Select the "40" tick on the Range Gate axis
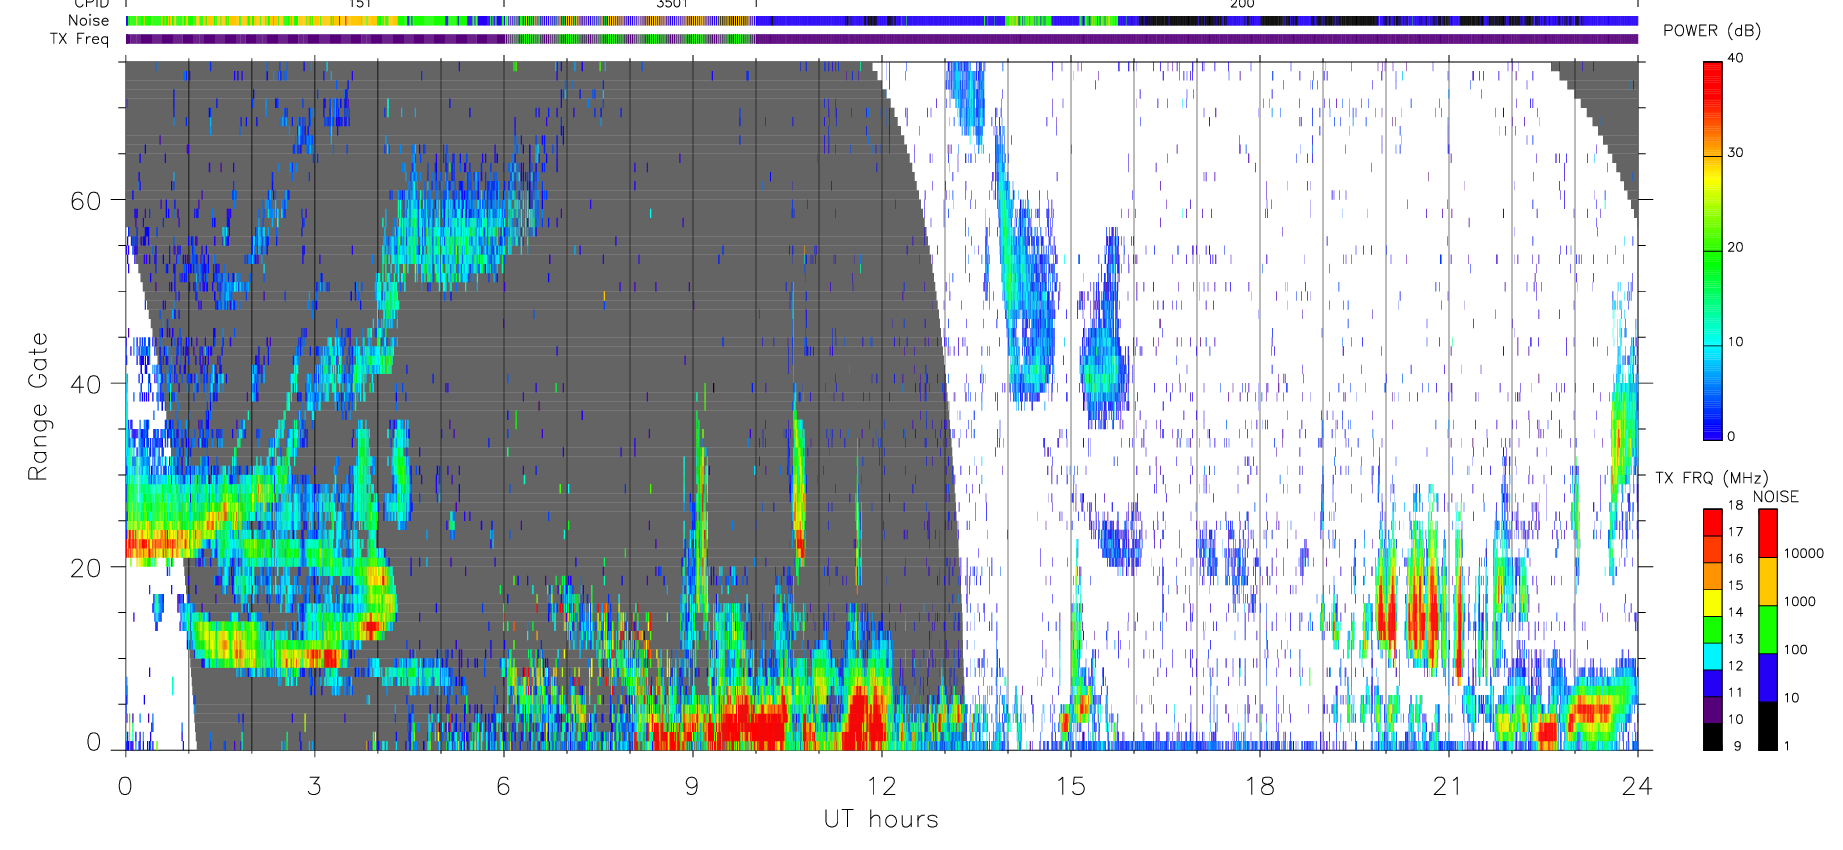Viewport: 1843px width, 850px height. (86, 384)
